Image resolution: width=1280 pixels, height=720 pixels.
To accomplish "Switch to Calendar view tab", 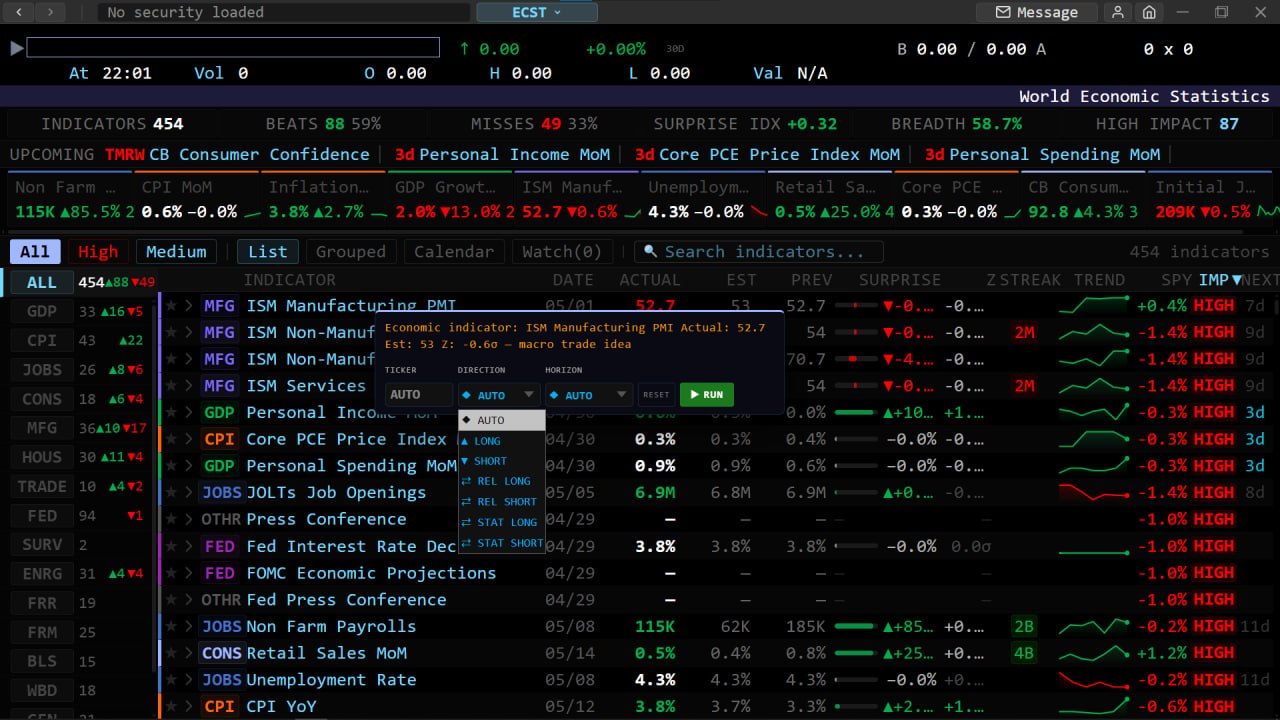I will pos(454,252).
